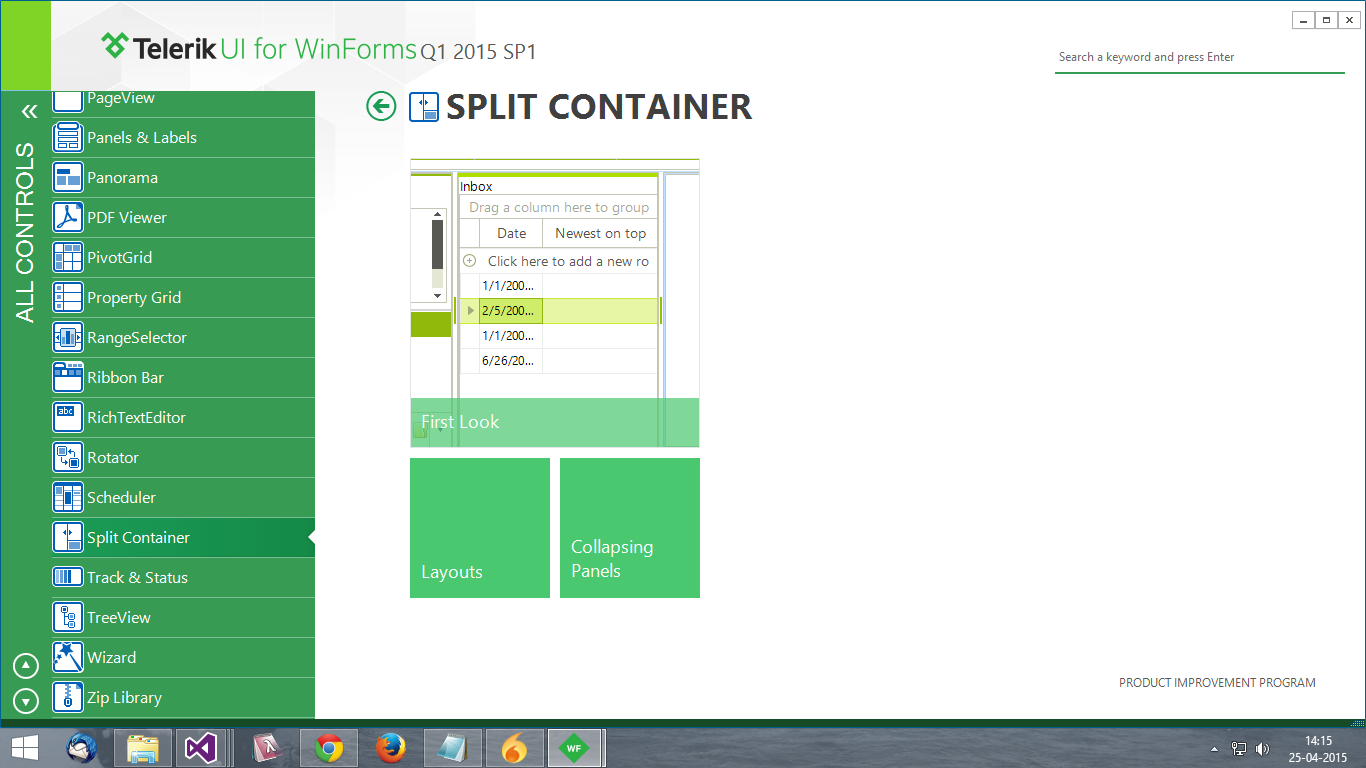Open the volume control in the system tray
The image size is (1366, 768).
(x=1263, y=749)
